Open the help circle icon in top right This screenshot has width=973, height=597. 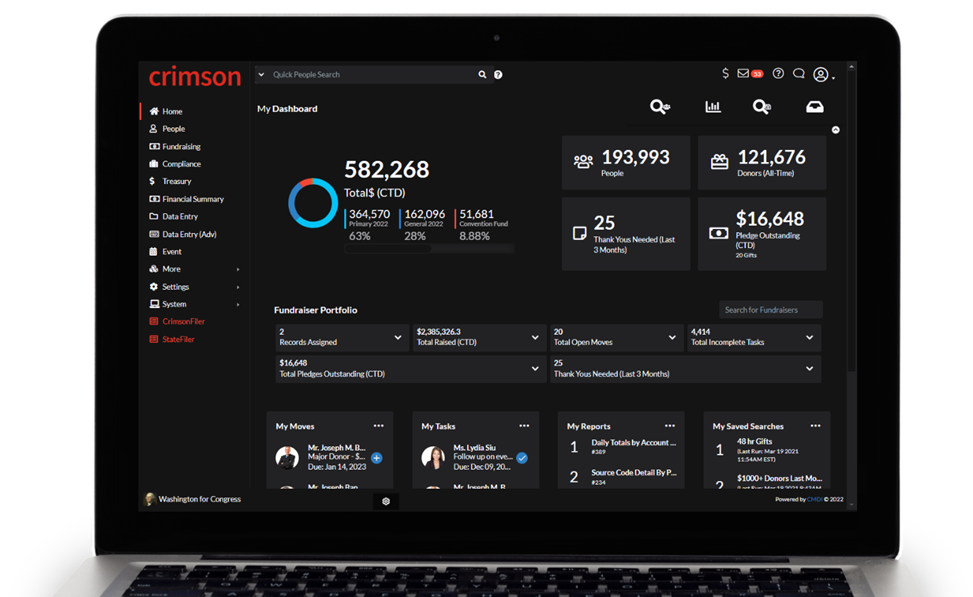click(x=778, y=73)
